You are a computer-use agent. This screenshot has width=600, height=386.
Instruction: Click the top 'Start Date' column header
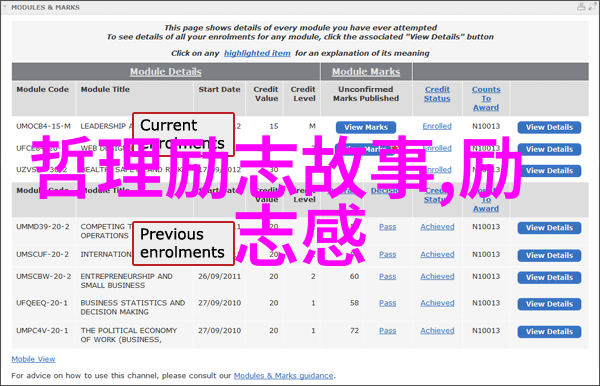[219, 89]
